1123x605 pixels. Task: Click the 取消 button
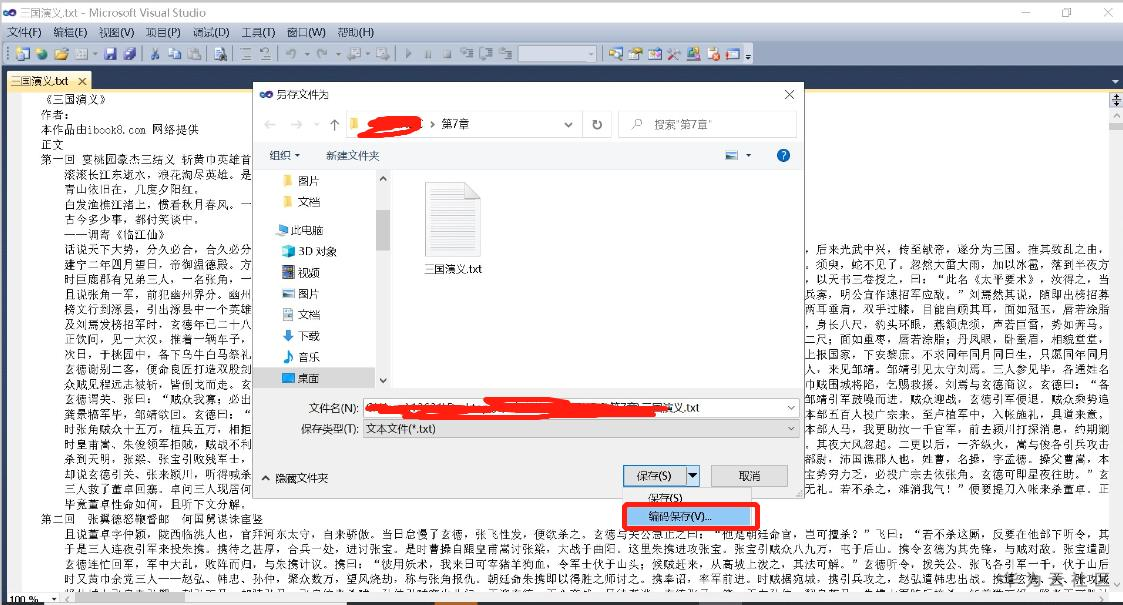[x=748, y=475]
